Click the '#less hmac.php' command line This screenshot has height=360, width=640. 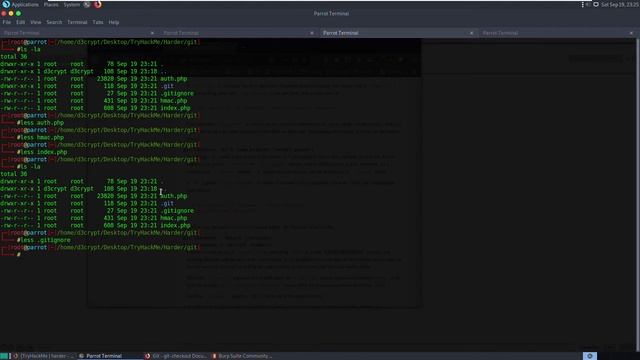click(40, 137)
